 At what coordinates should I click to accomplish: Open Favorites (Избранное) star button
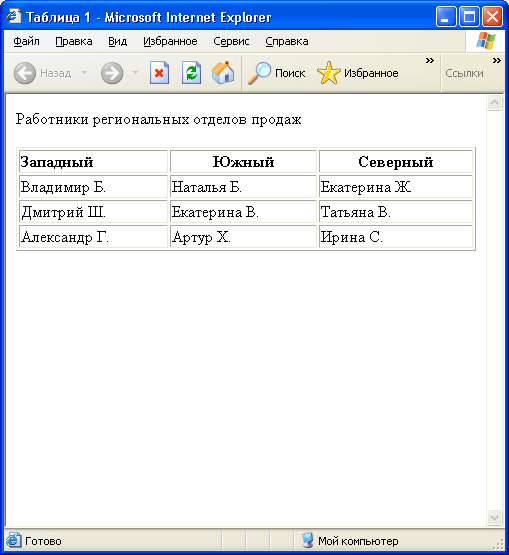358,73
